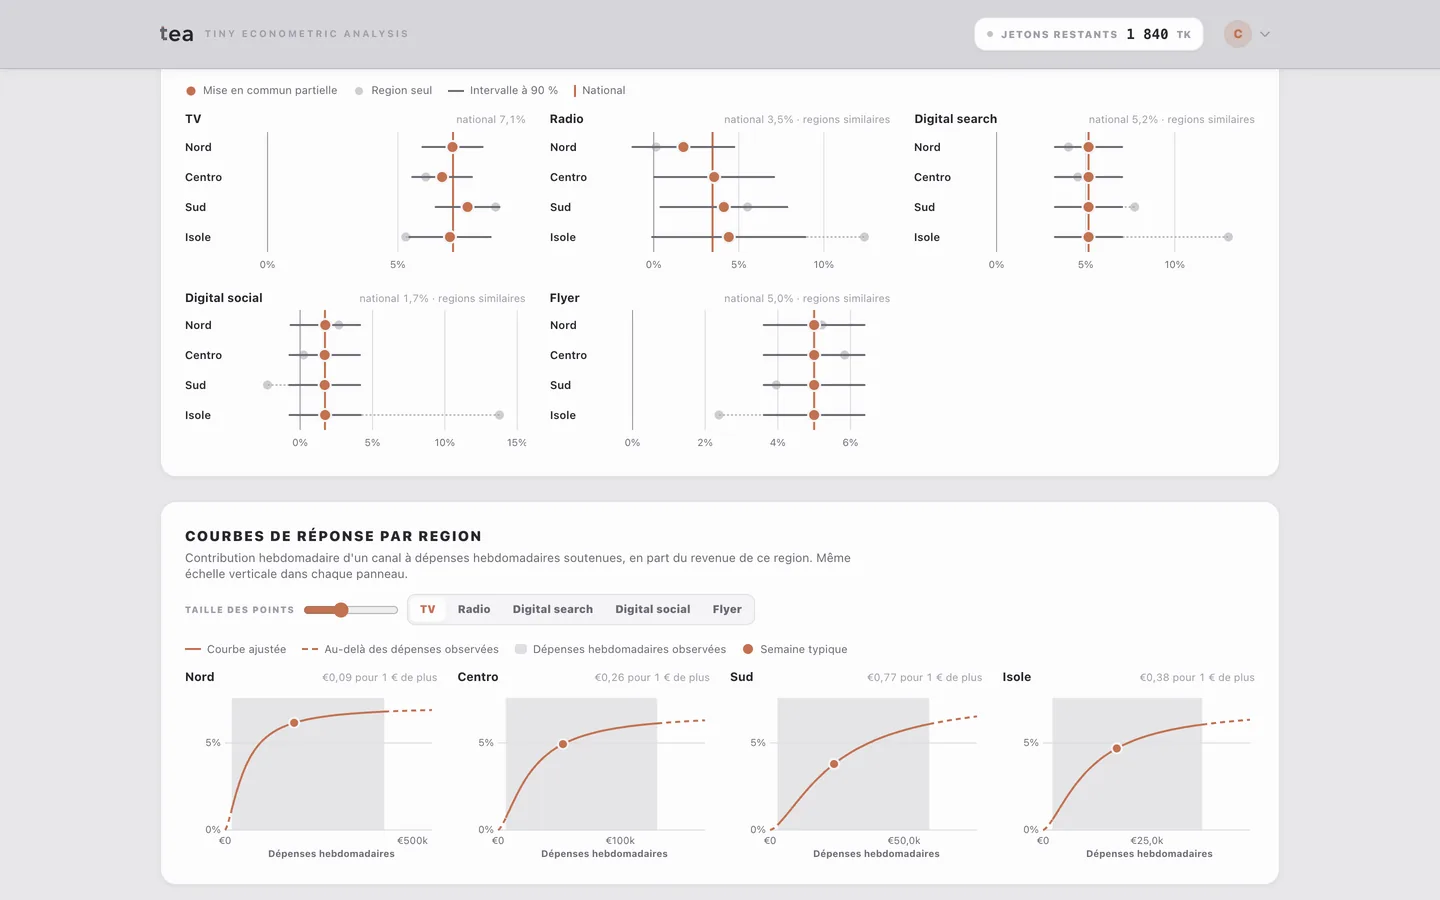Click the typical week point on Sud curve
Image resolution: width=1440 pixels, height=900 pixels.
834,764
